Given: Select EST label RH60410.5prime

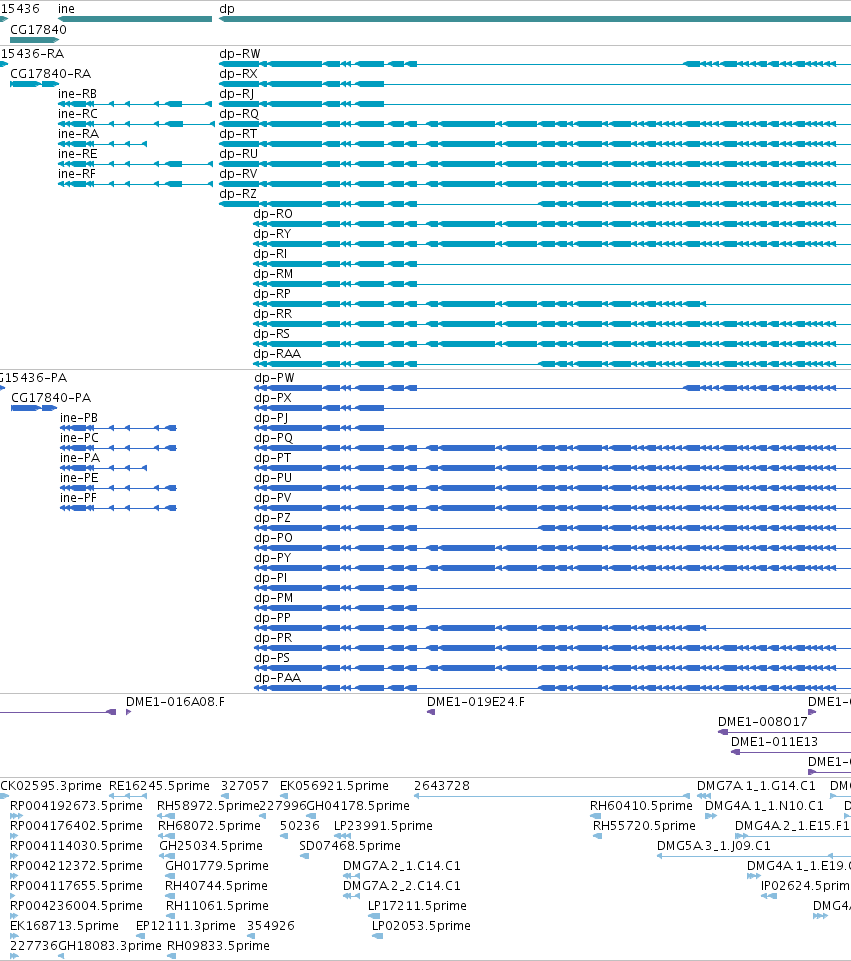Looking at the screenshot, I should point(641,806).
